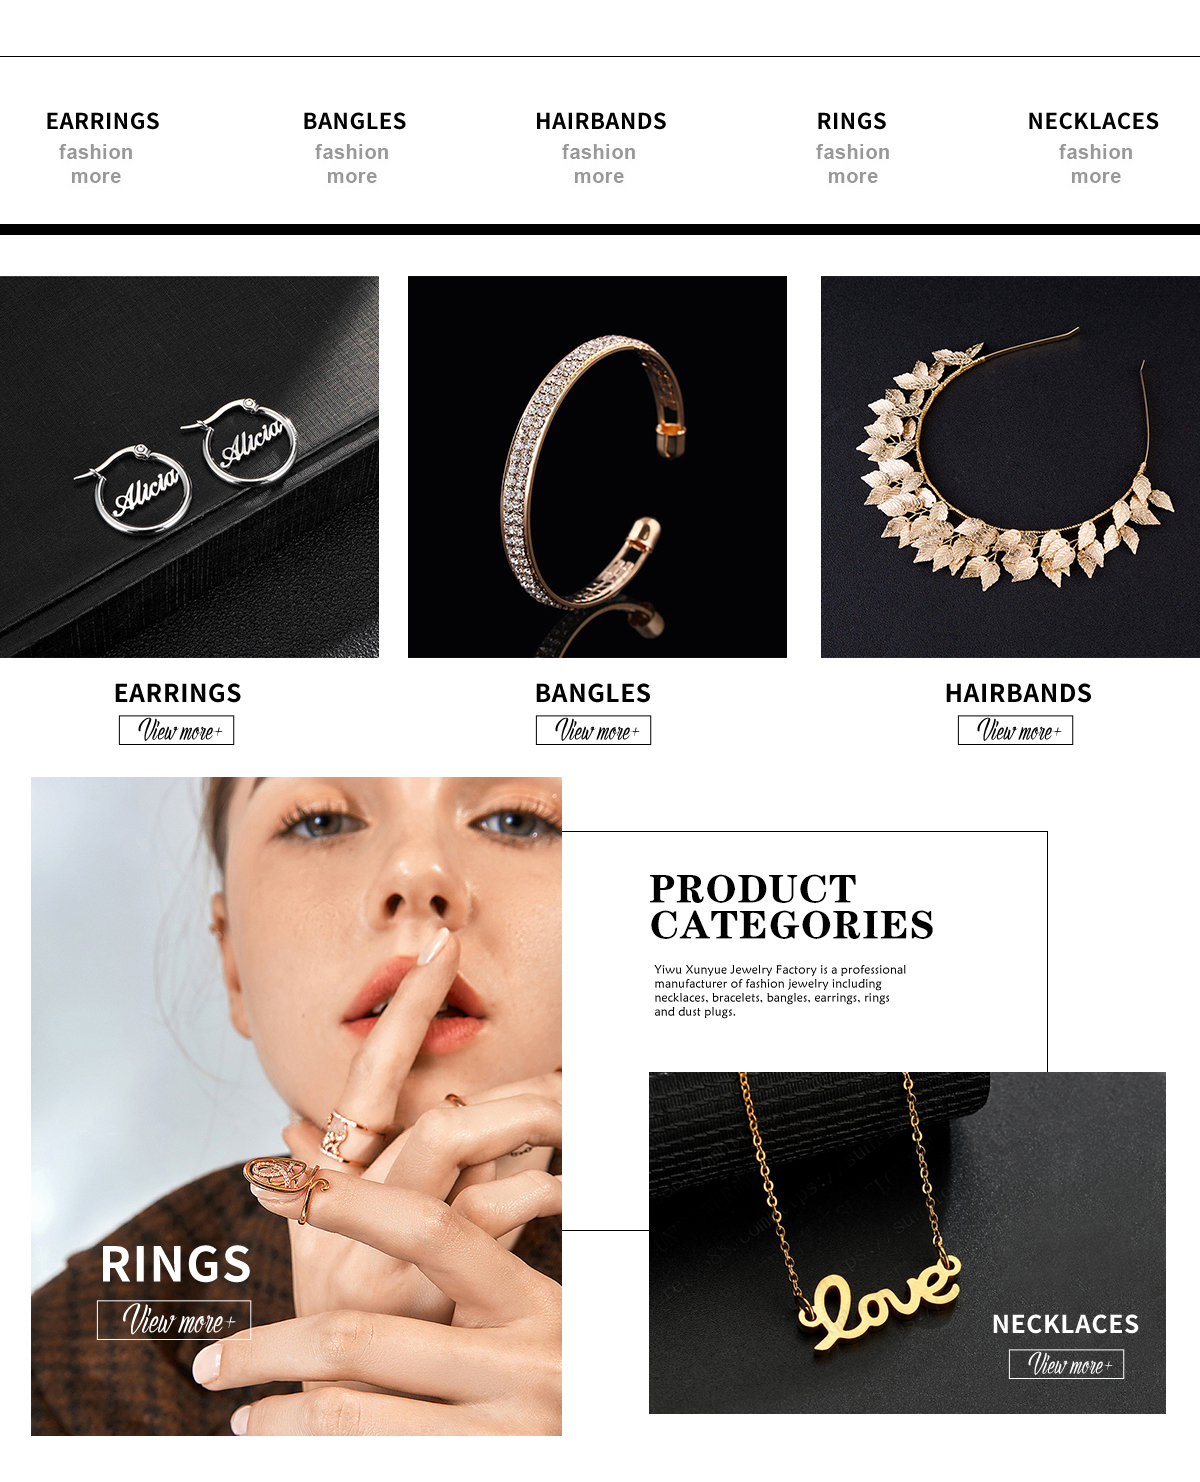
Task: Select the gold leaf hairband image
Action: tap(1010, 467)
